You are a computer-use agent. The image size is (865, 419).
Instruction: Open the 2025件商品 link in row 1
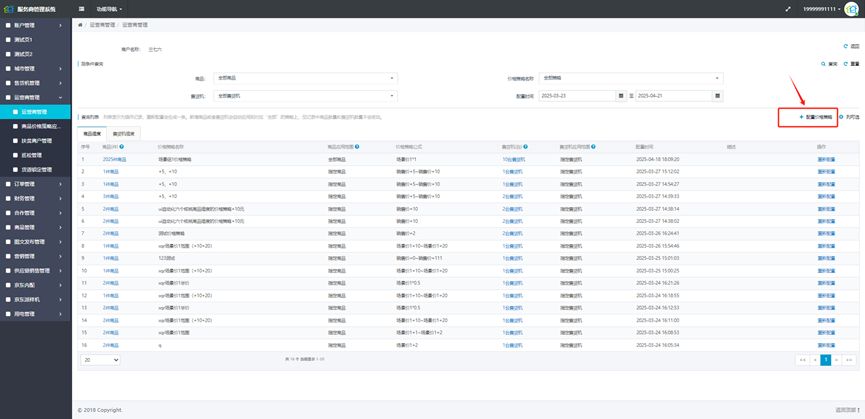[x=115, y=159]
